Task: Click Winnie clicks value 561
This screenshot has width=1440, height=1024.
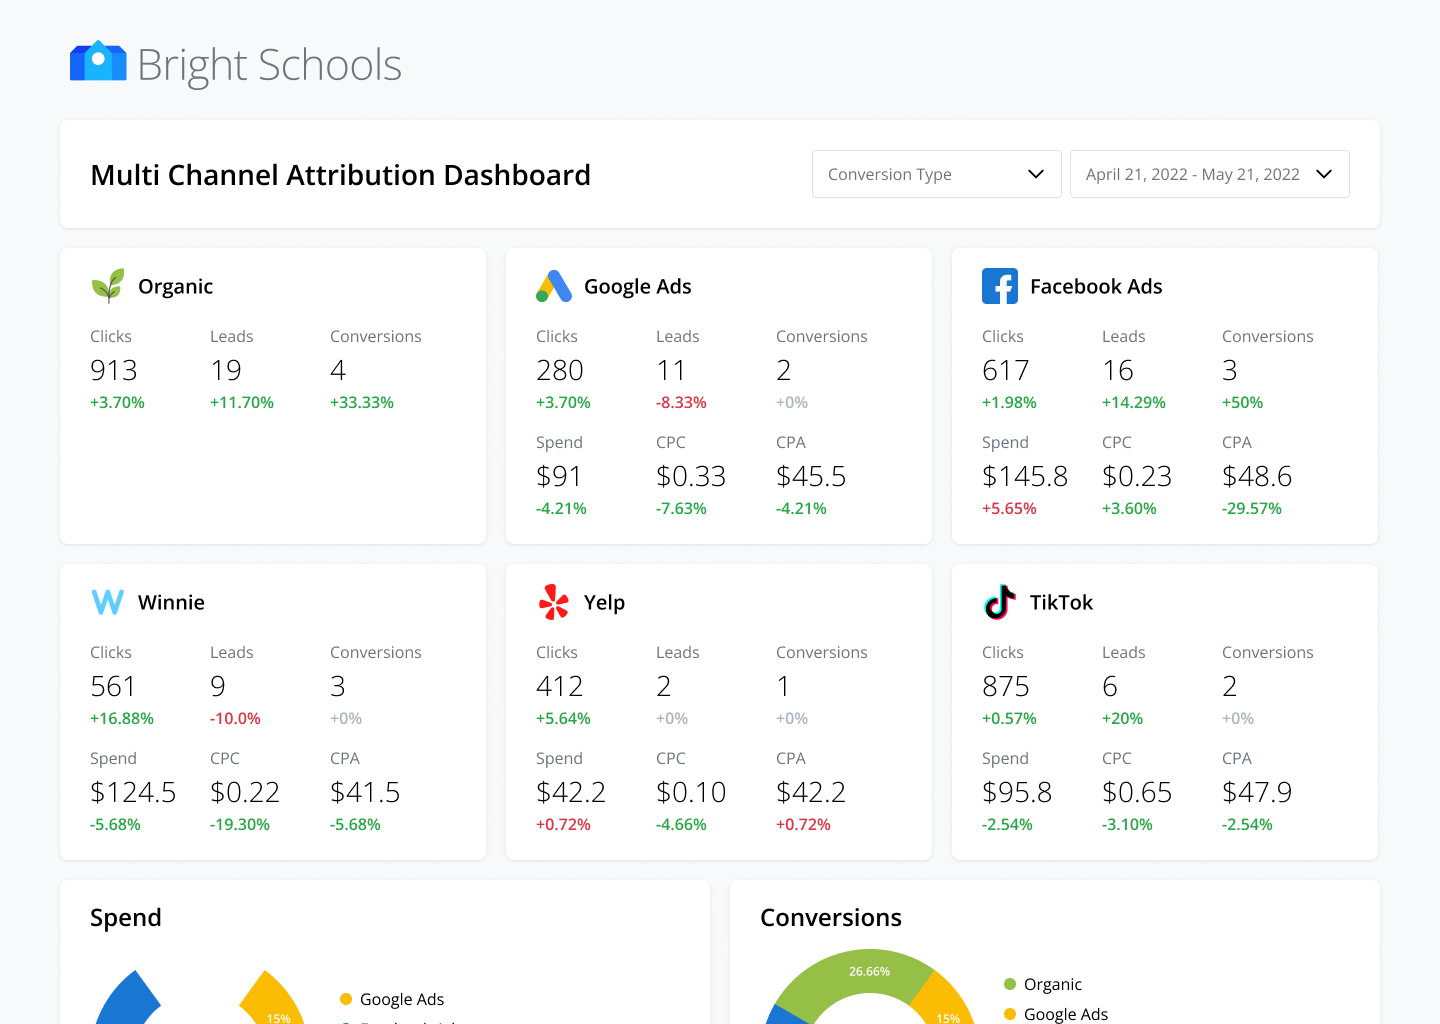Action: pos(113,686)
